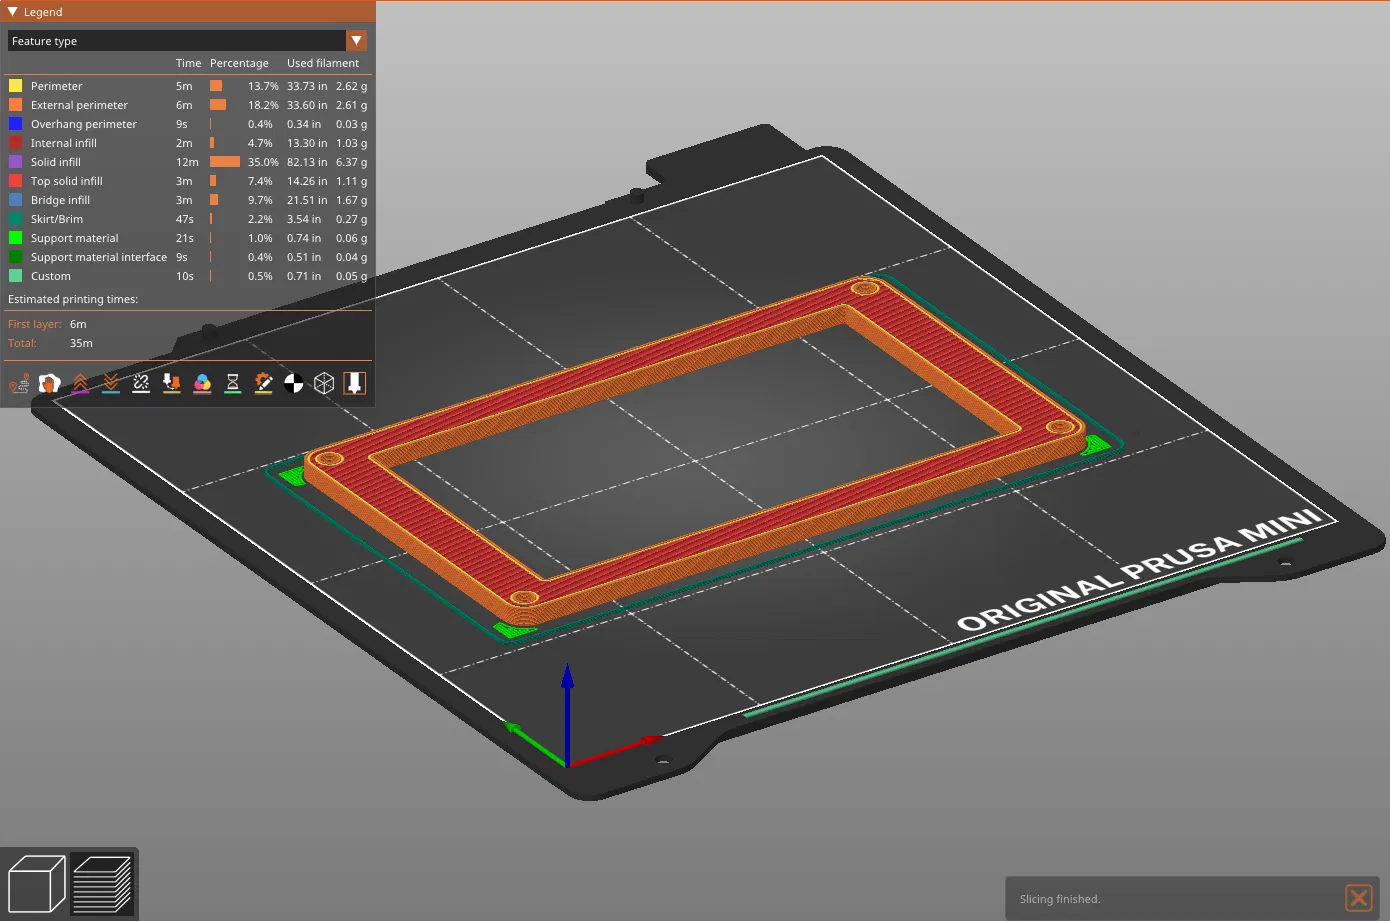Click the Percentage column header

pos(239,63)
